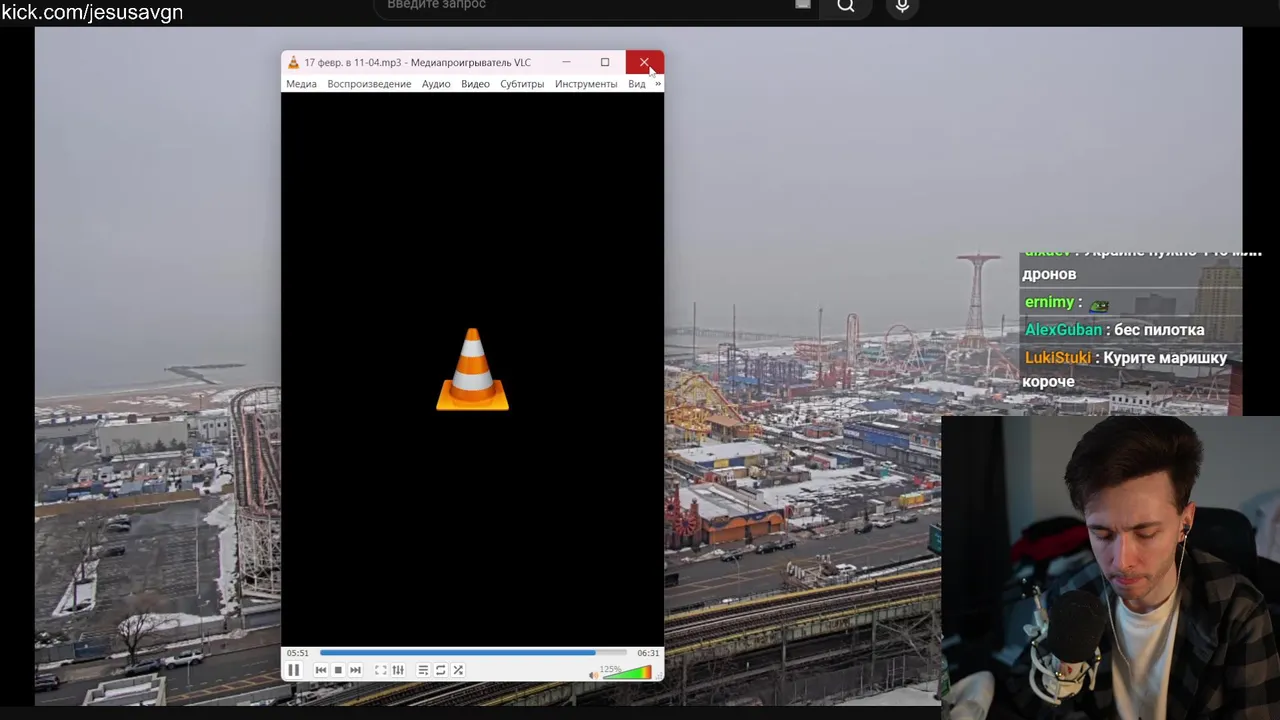Minimize the VLC window
The width and height of the screenshot is (1280, 720).
[566, 62]
